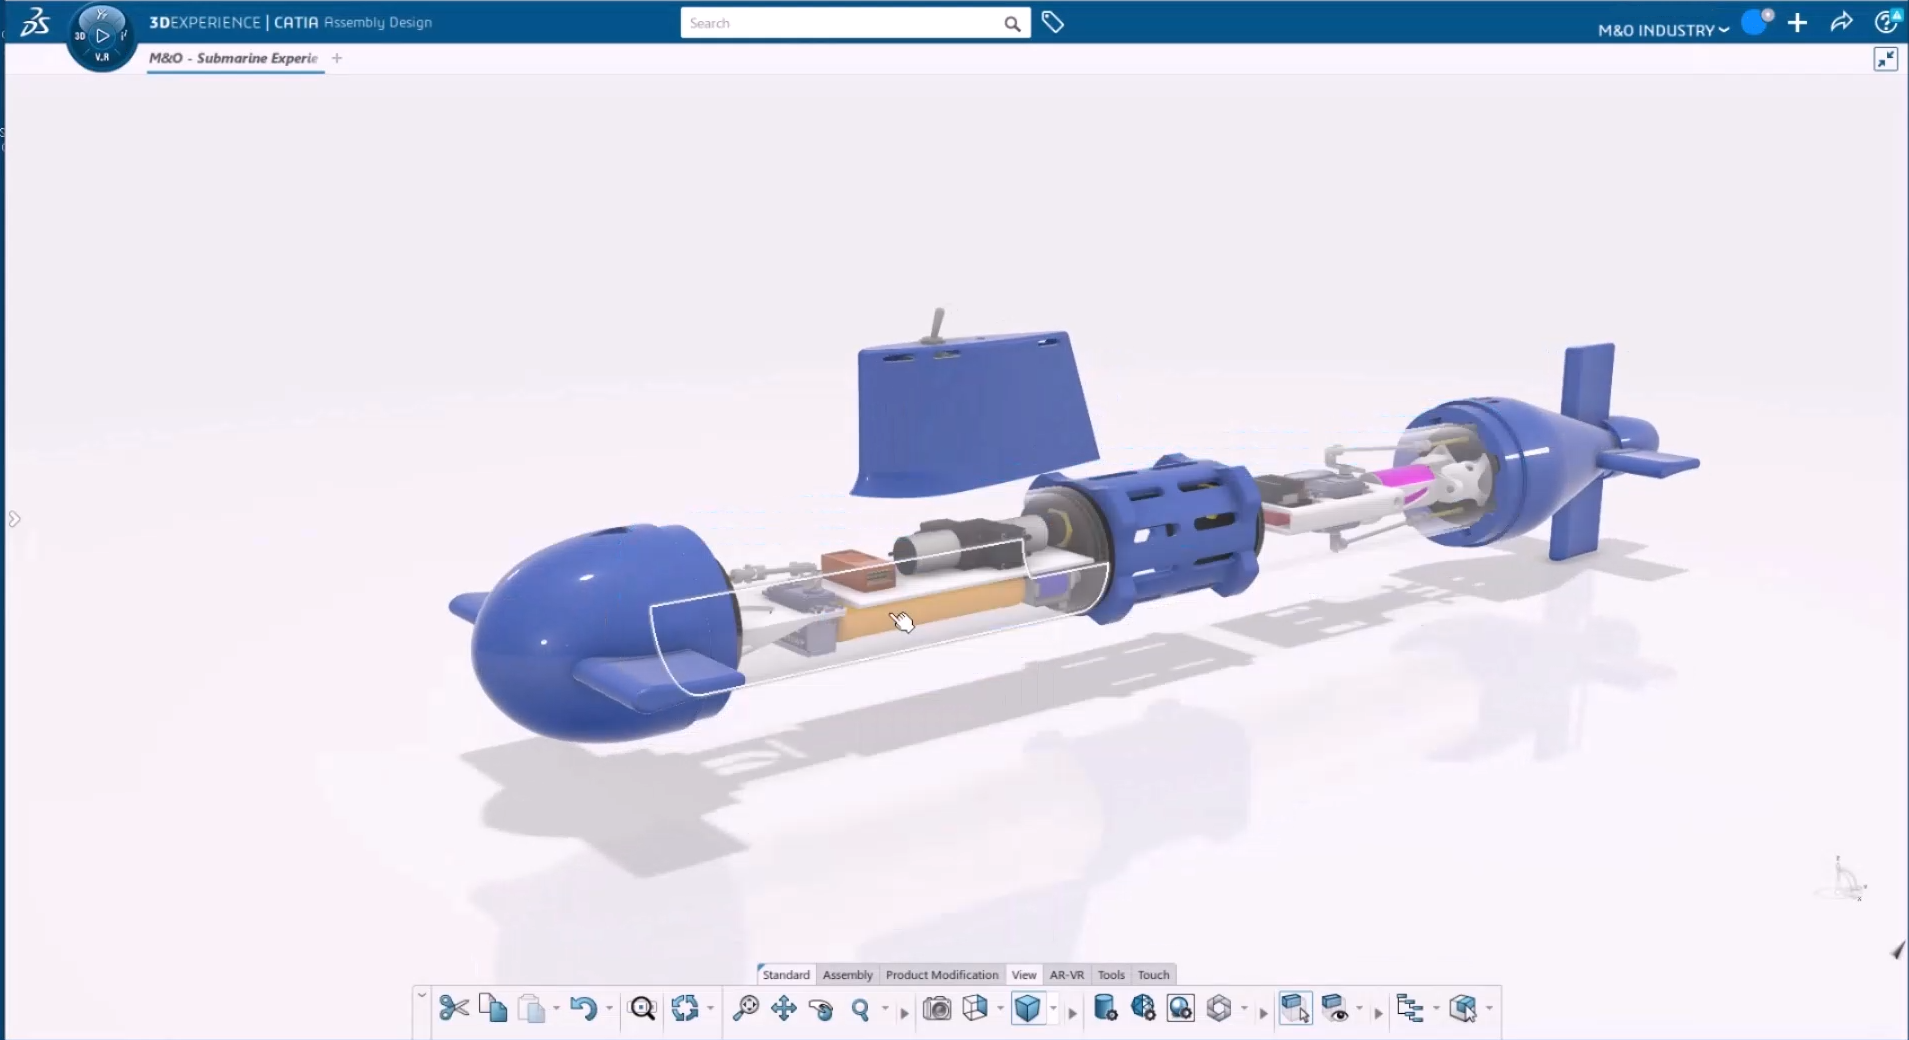Toggle the Hide/Show eye tool
Screen dimensions: 1909x1040
[1334, 1010]
